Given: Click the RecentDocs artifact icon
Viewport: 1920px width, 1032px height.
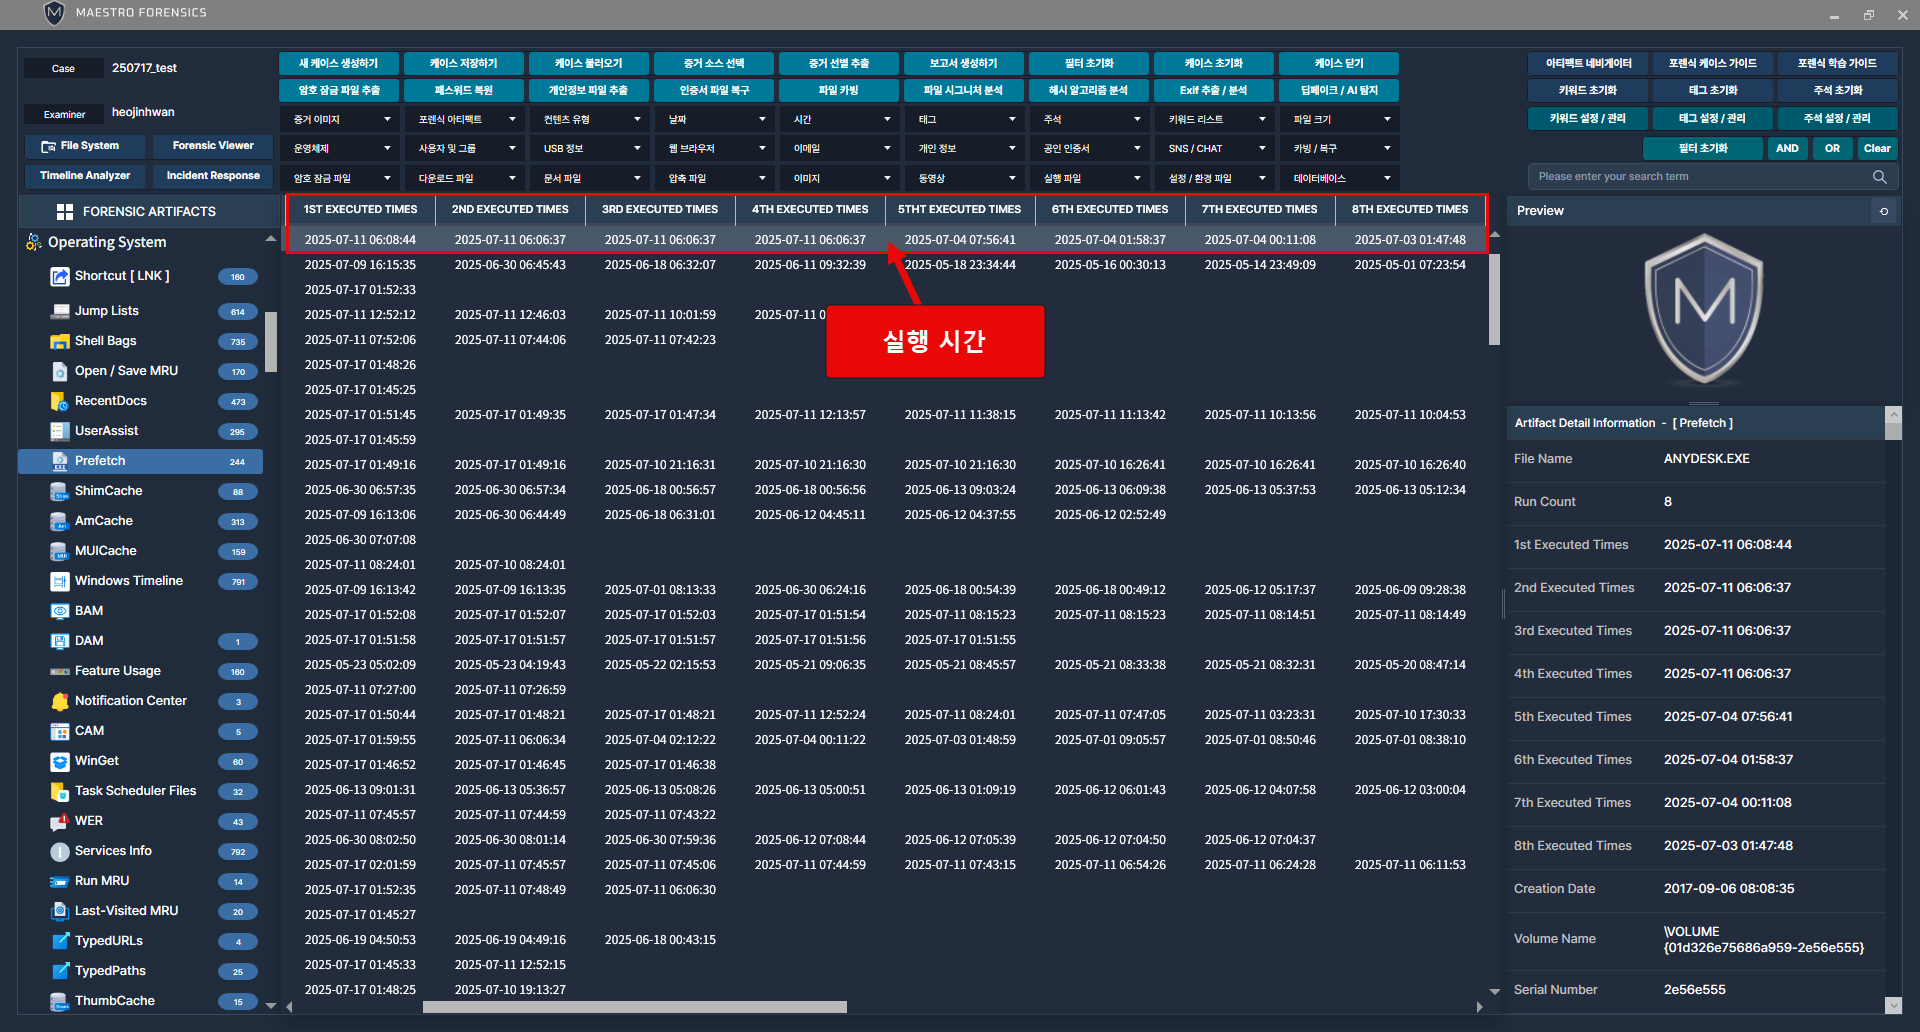Looking at the screenshot, I should point(59,401).
